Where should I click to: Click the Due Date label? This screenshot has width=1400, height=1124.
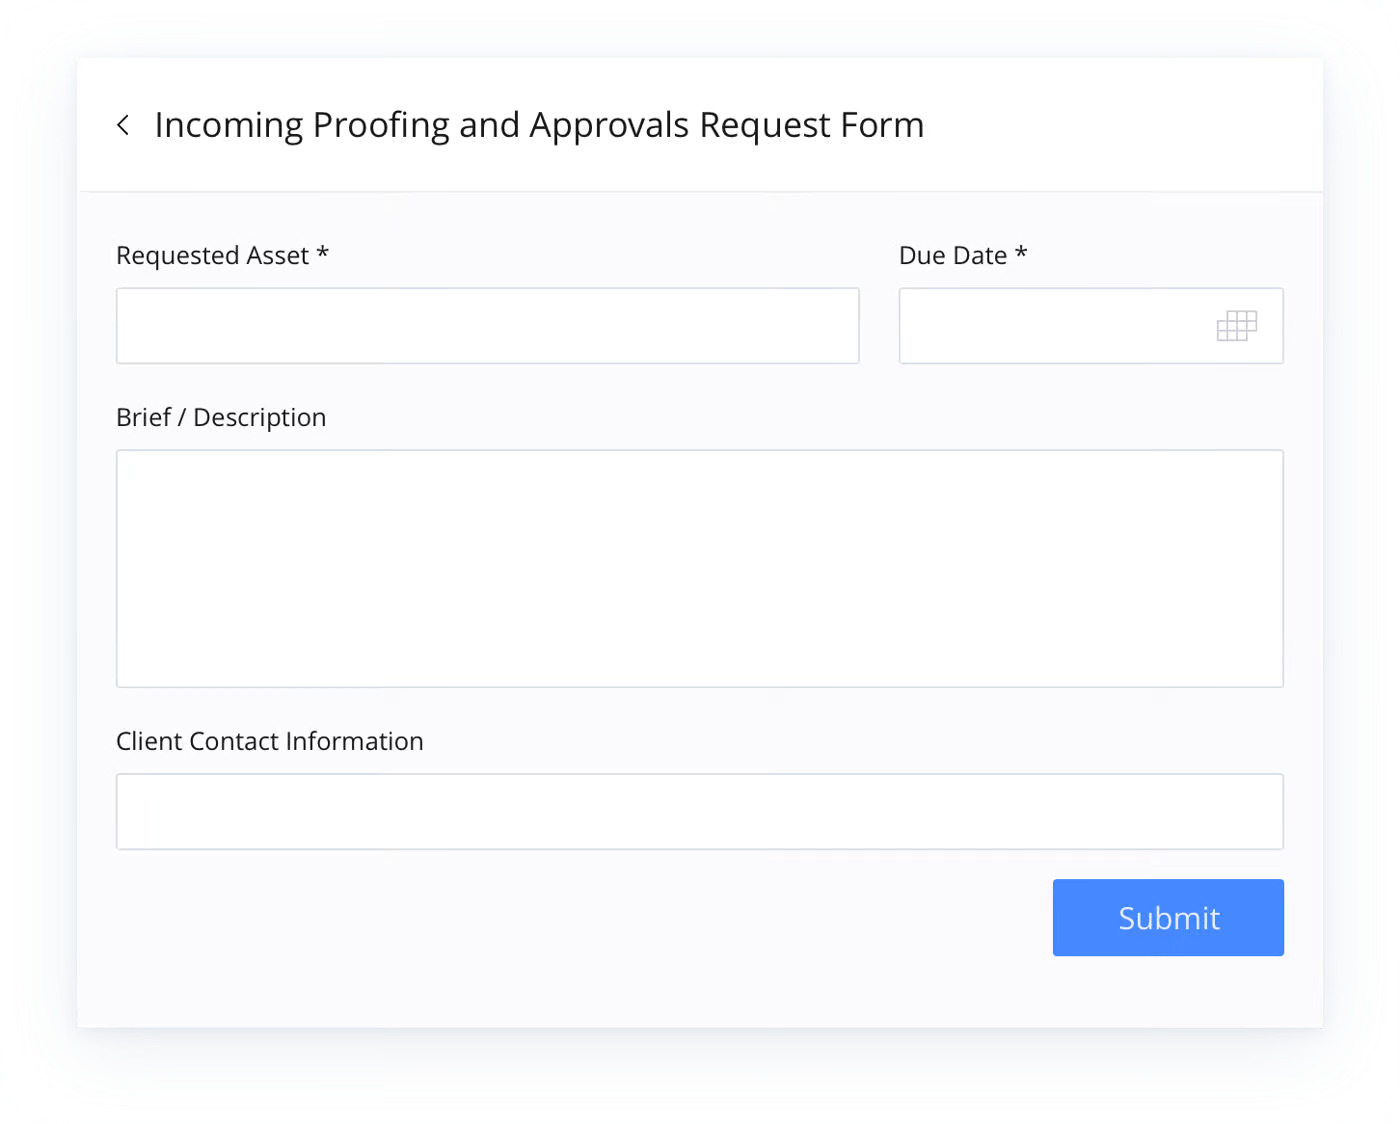[953, 256]
